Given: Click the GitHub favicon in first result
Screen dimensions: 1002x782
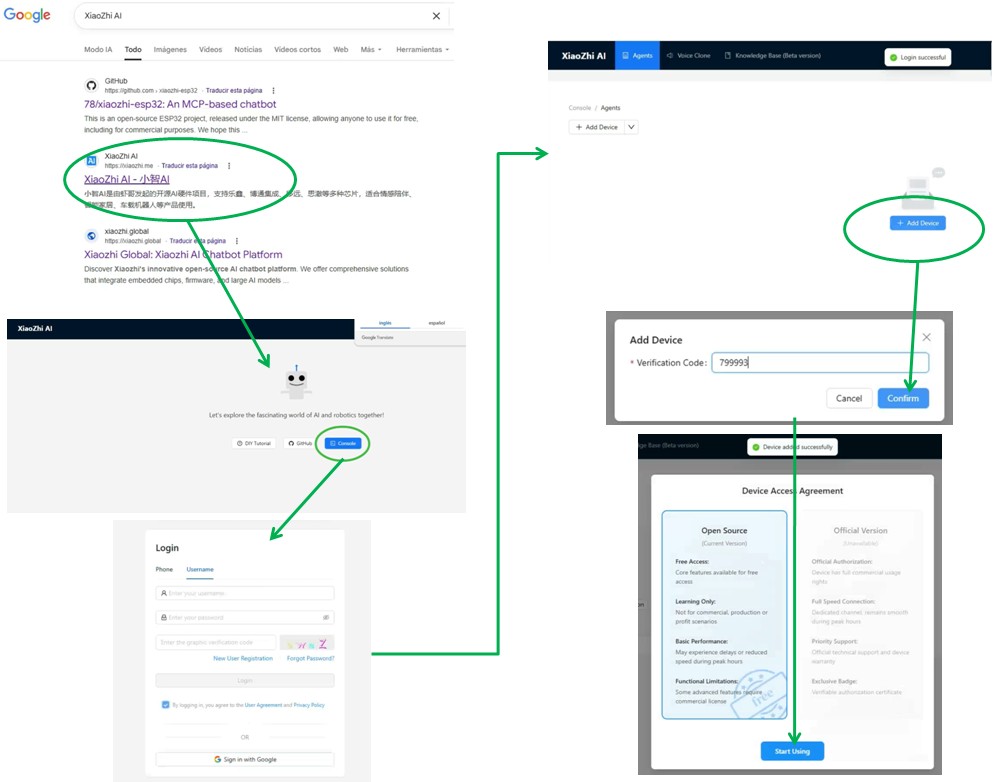Looking at the screenshot, I should point(91,86).
